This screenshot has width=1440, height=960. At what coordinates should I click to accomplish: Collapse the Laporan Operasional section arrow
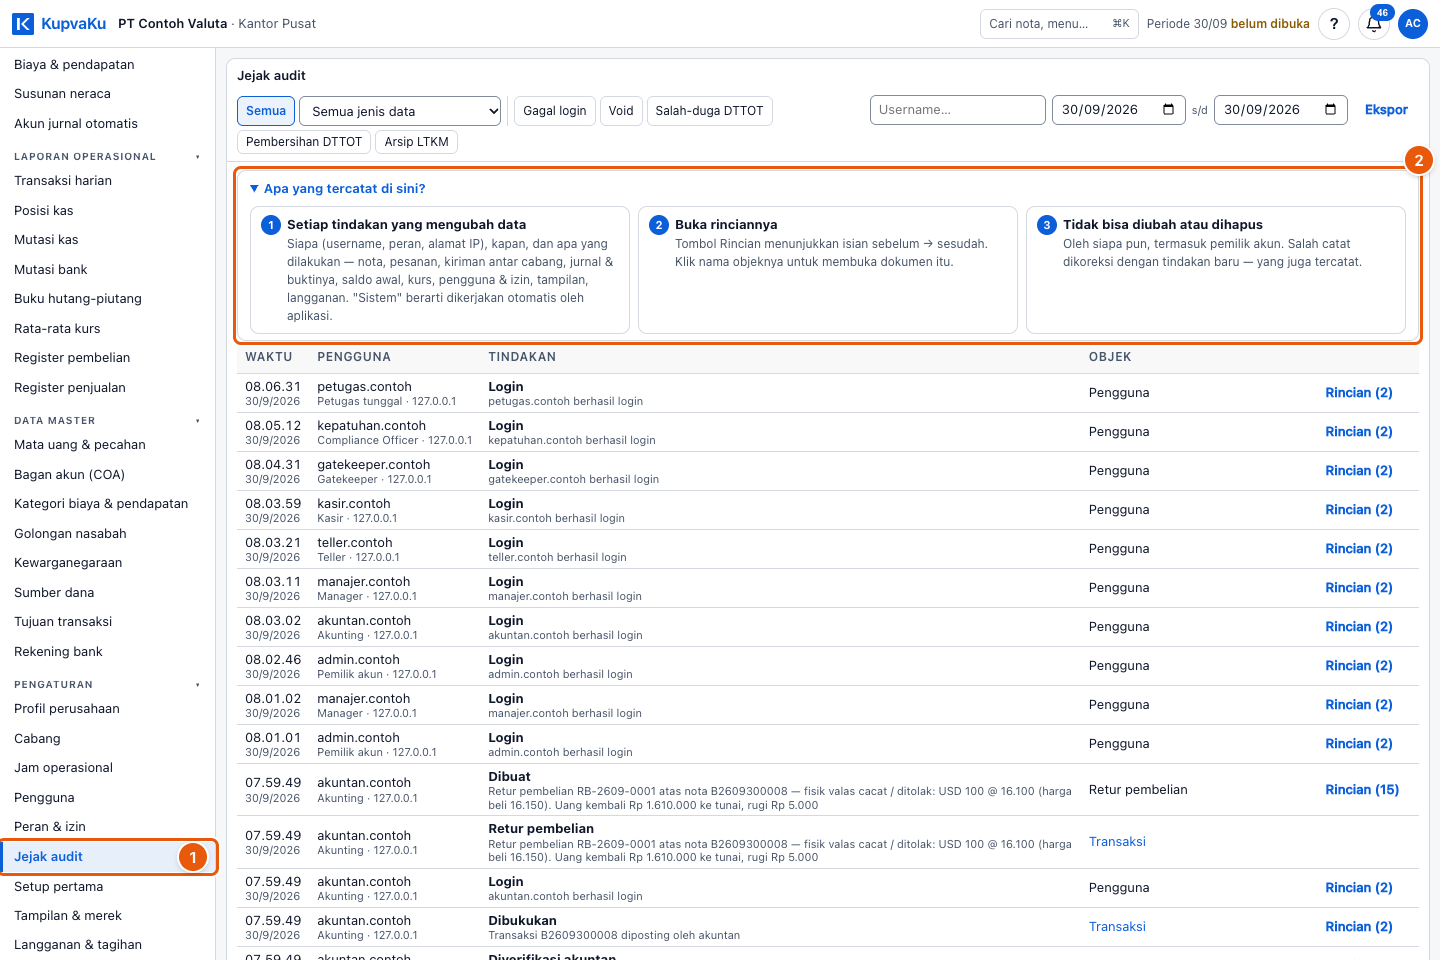tap(198, 157)
